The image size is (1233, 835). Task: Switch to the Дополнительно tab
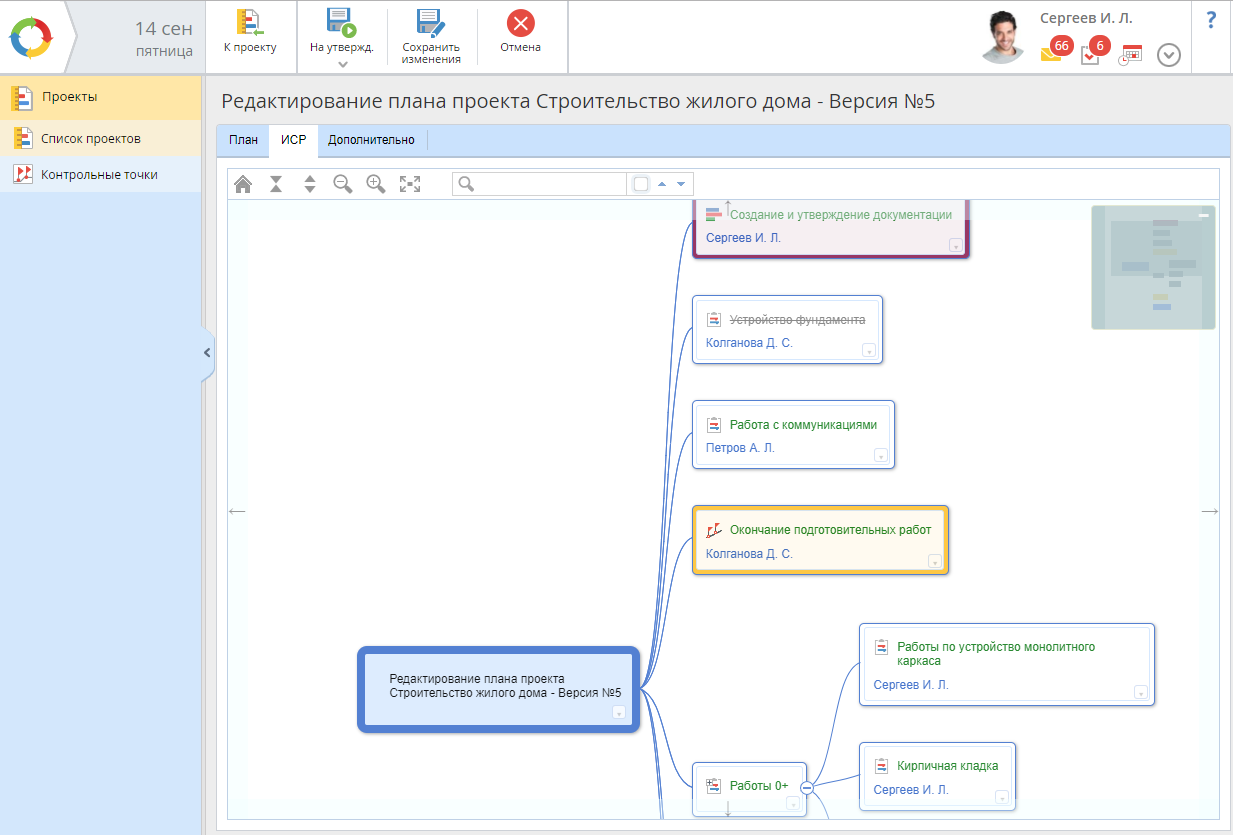(371, 140)
